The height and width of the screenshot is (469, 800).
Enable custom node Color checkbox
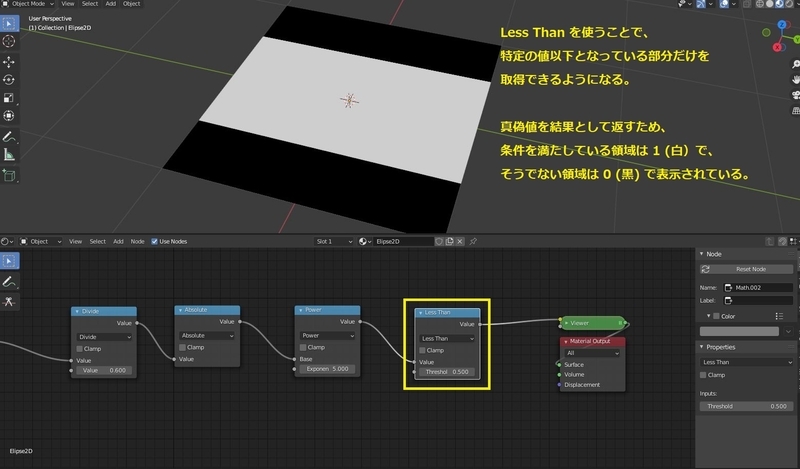click(x=716, y=316)
